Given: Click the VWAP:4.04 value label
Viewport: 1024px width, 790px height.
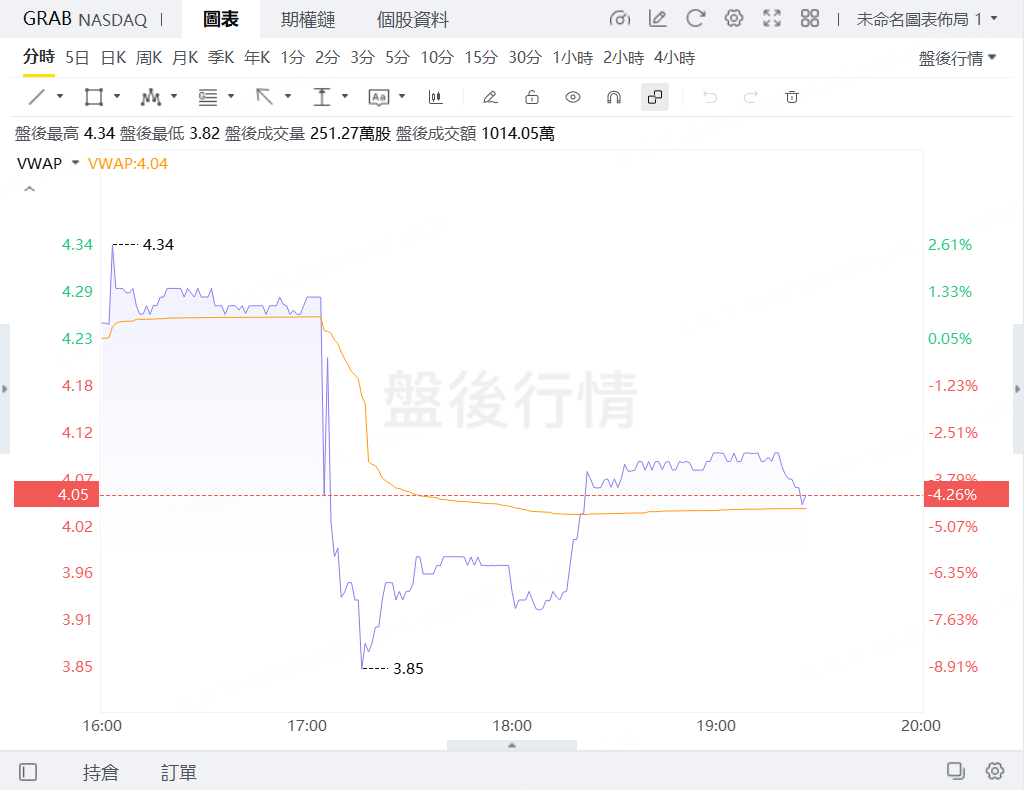Looking at the screenshot, I should [x=128, y=163].
